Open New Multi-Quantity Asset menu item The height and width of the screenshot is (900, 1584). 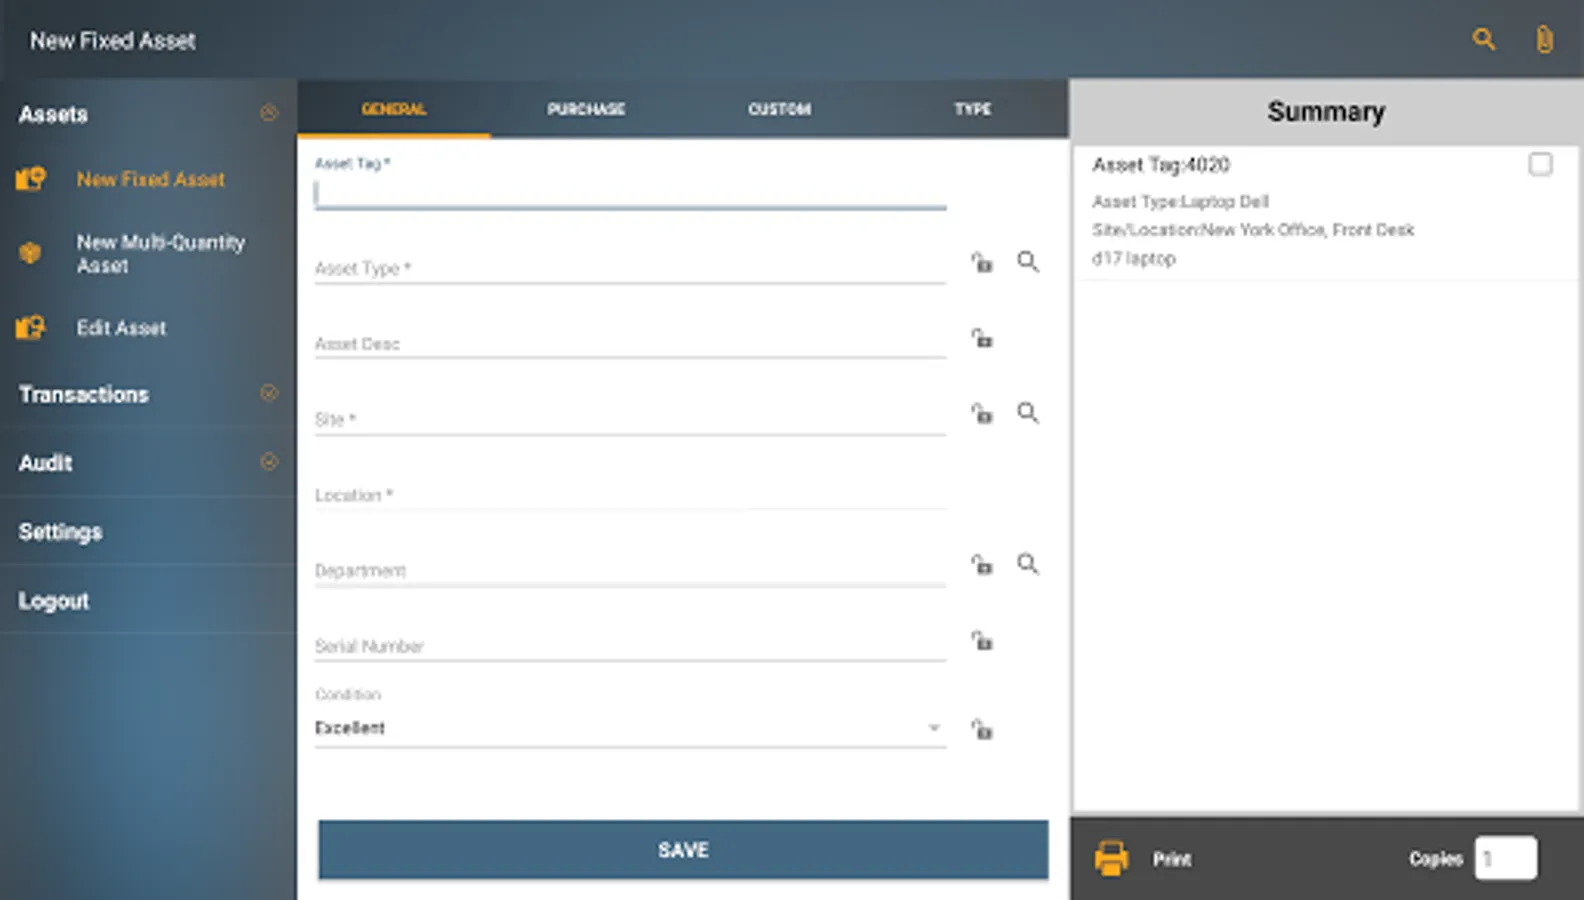161,253
